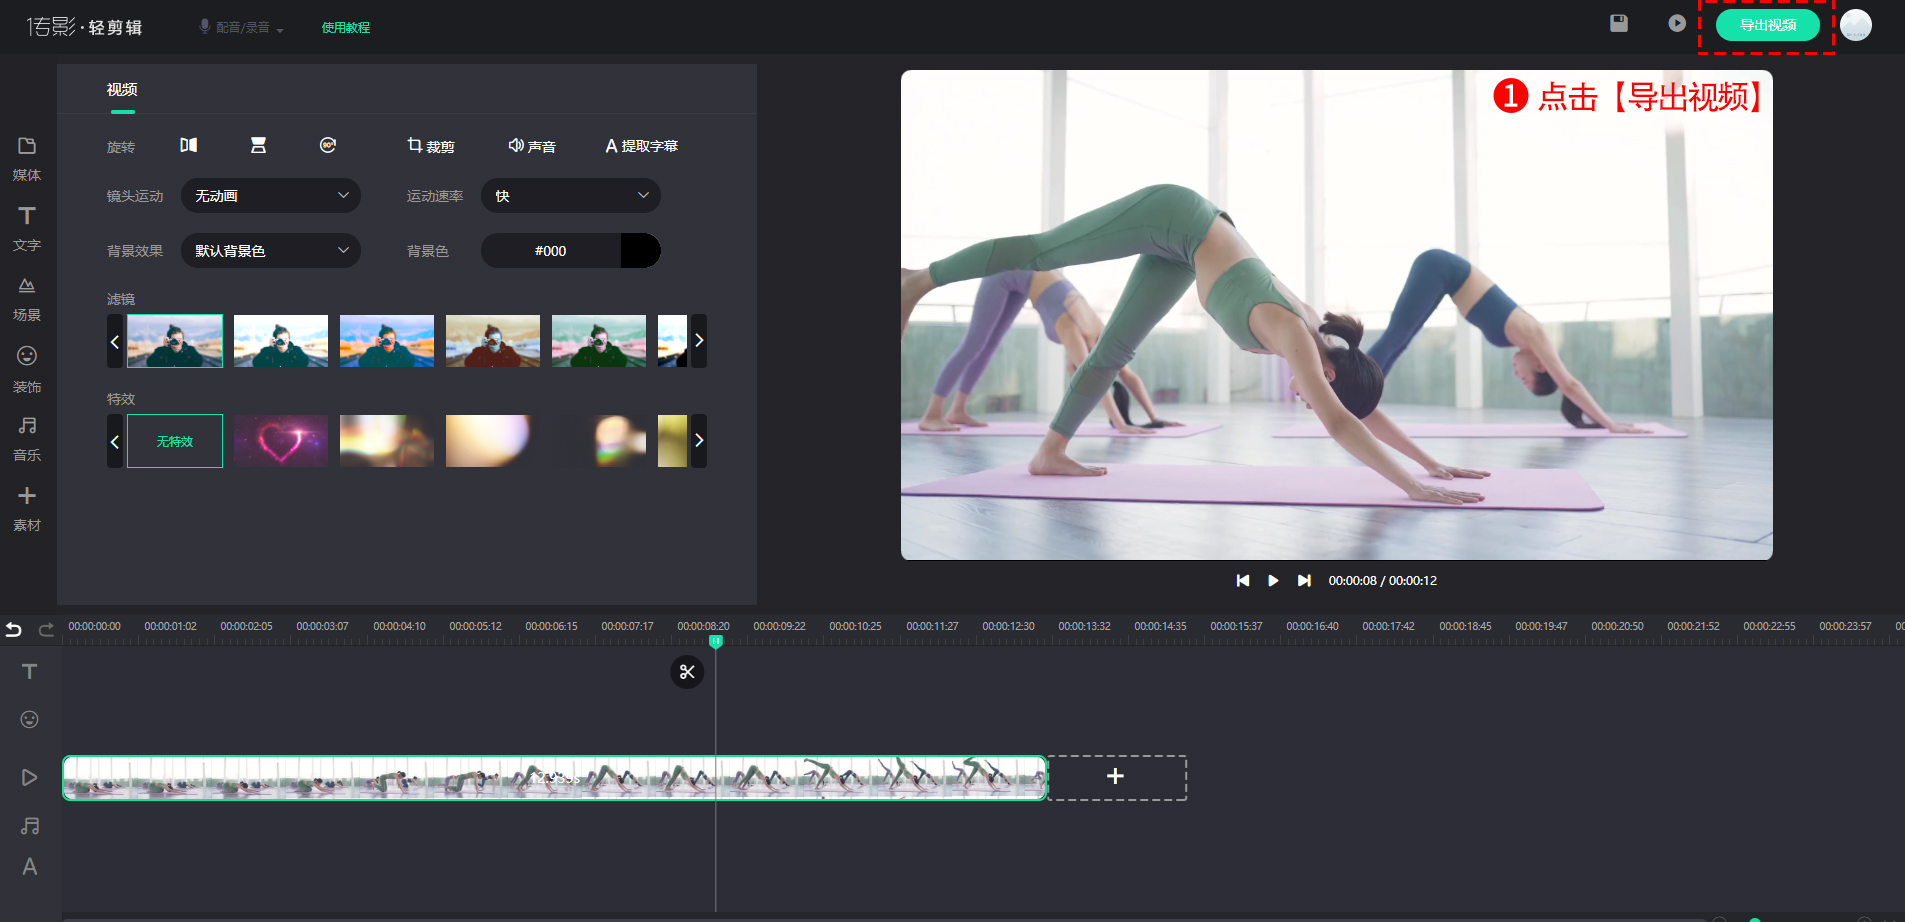
Task: Select the second filter thumbnail
Action: pos(281,341)
